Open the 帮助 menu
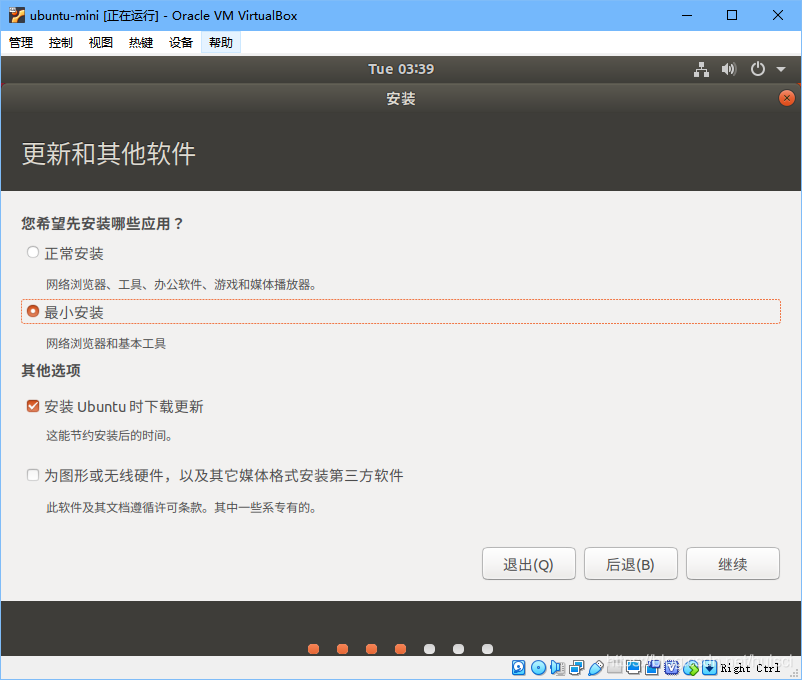802x680 pixels. [x=221, y=42]
